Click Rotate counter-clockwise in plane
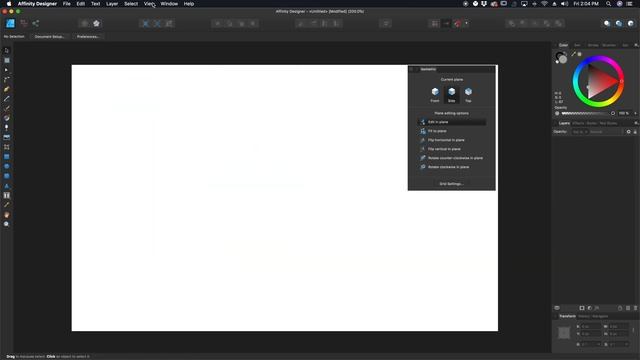Screen dimensions: 640x360 click(x=452, y=158)
